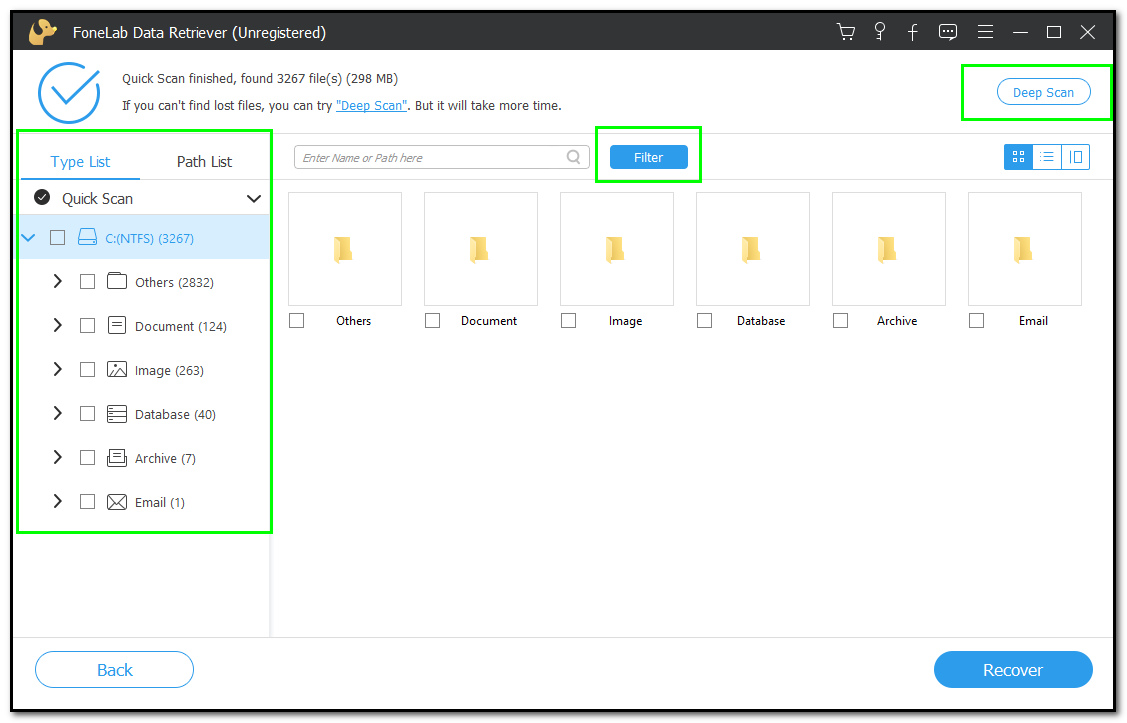Focus the name or path search field

(x=441, y=157)
